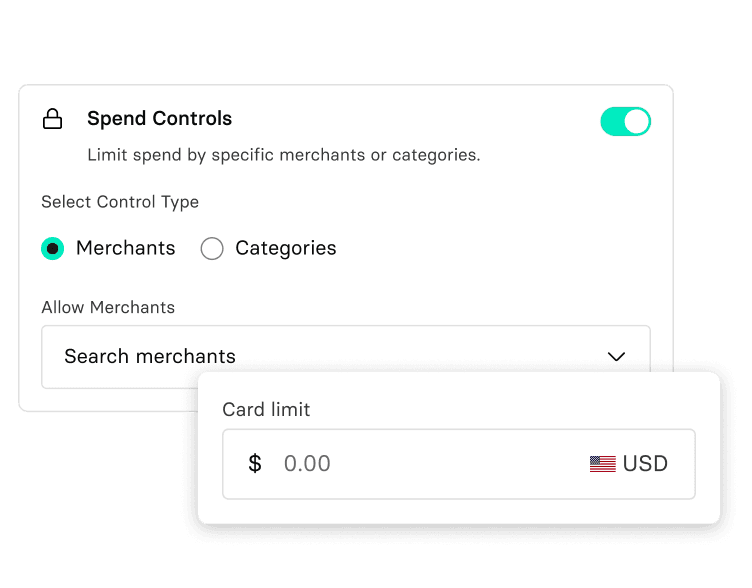Click the Select Control Type label
The width and height of the screenshot is (752, 588).
pos(120,202)
